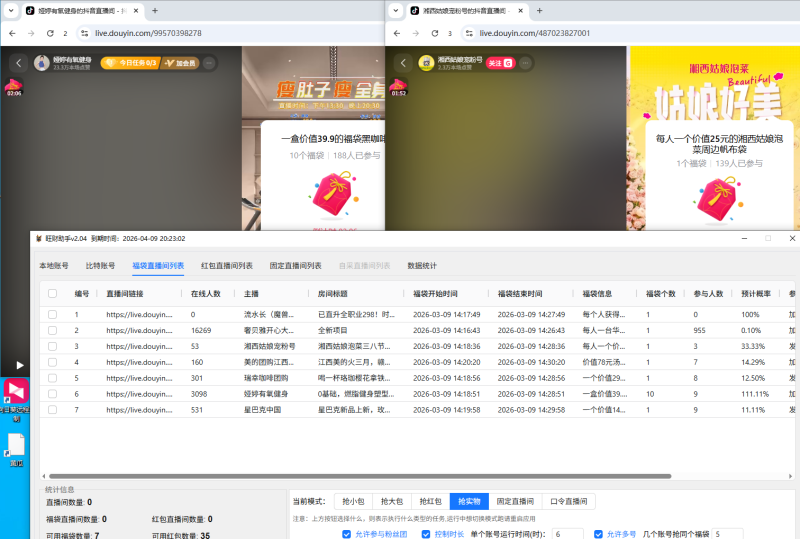800x539 pixels.
Task: Open 数据统计 tab
Action: (x=422, y=265)
